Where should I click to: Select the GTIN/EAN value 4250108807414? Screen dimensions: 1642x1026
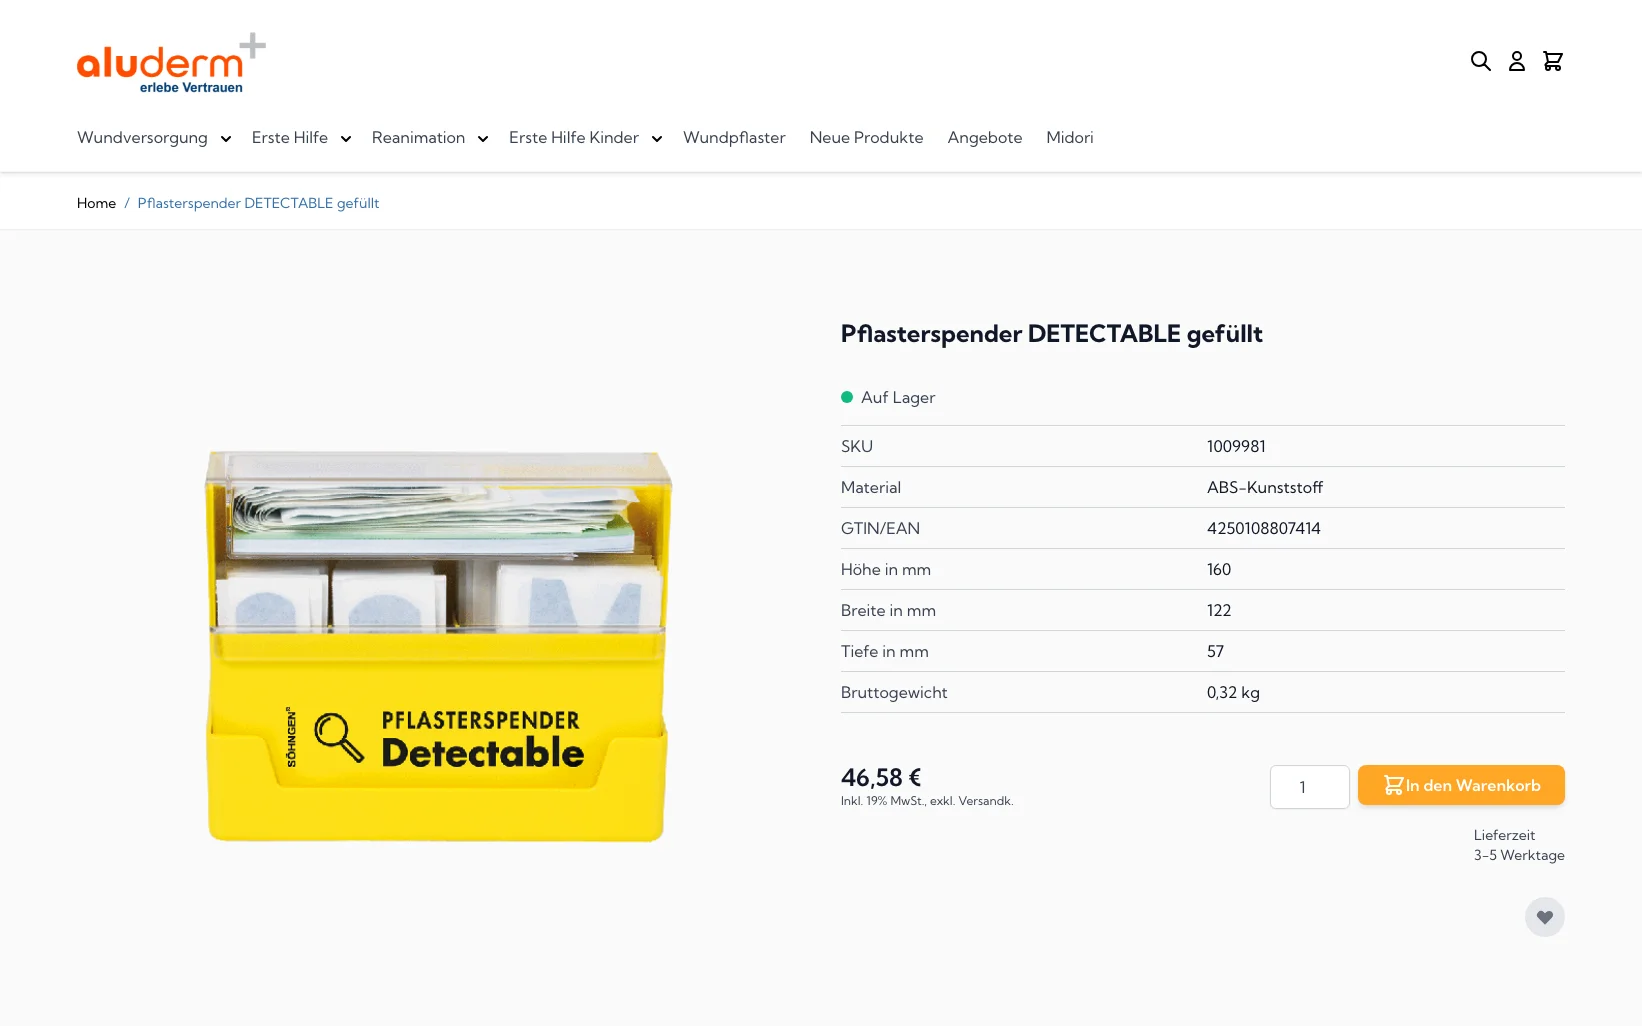pyautogui.click(x=1264, y=528)
